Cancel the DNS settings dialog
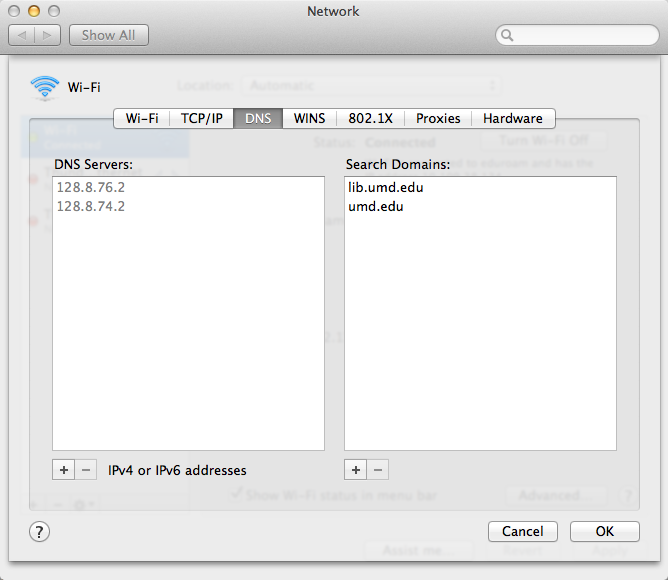668x580 pixels. click(x=522, y=531)
